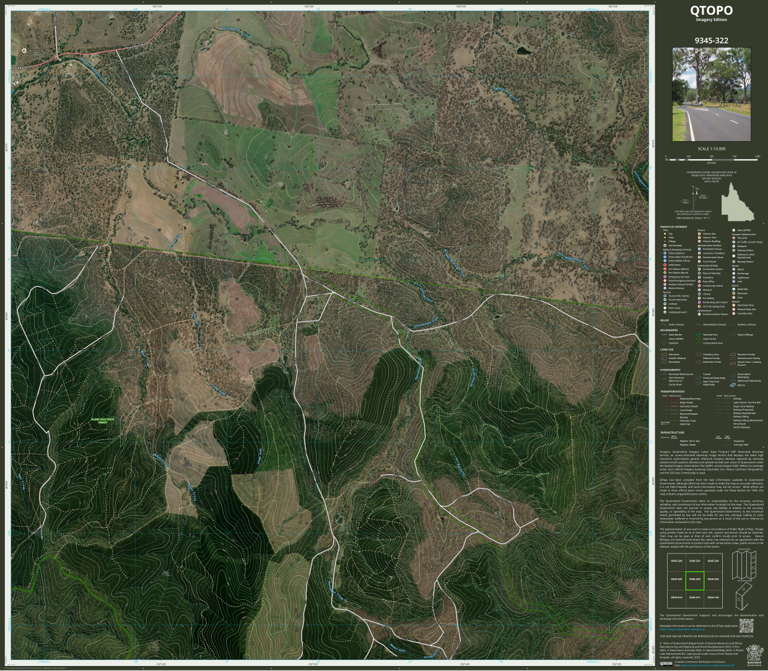The width and height of the screenshot is (768, 671).
Task: Click the QR code for QTopo application
Action: click(x=746, y=626)
